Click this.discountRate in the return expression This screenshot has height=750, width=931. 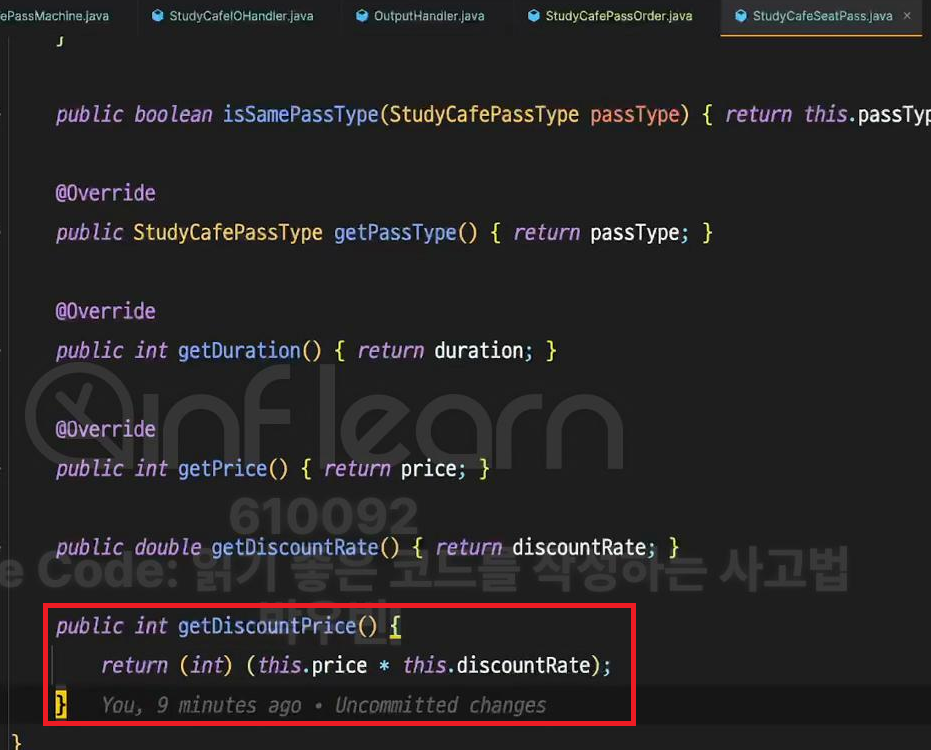[x=497, y=665]
